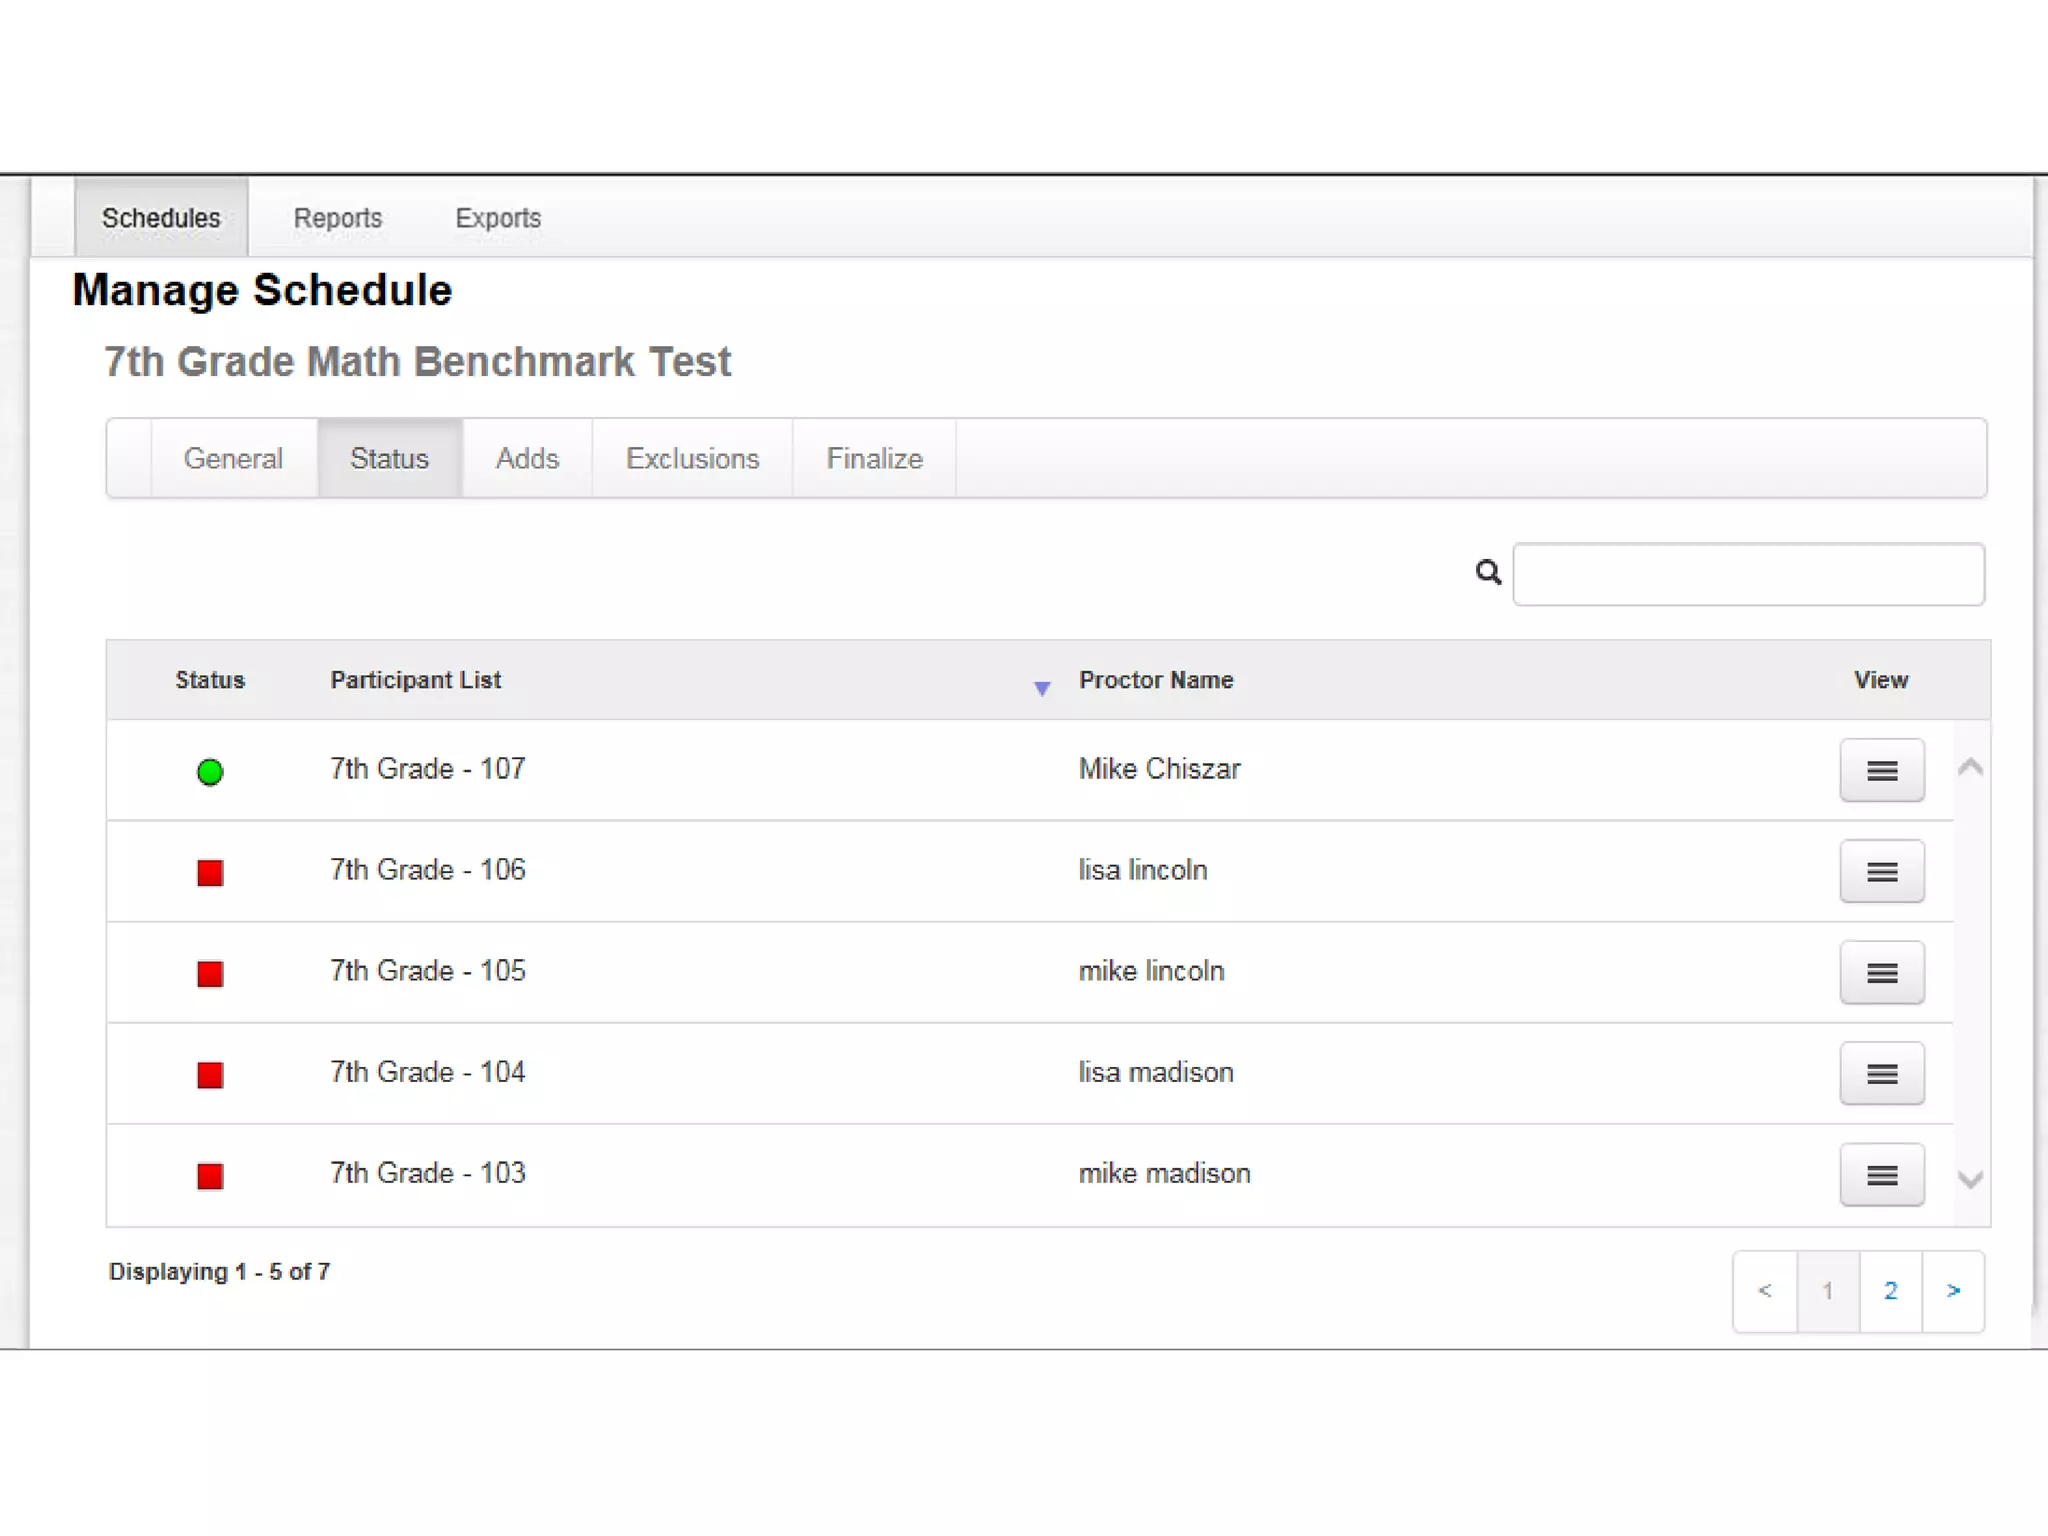The width and height of the screenshot is (2048, 1536).
Task: Click the next page arrow
Action: point(1953,1291)
